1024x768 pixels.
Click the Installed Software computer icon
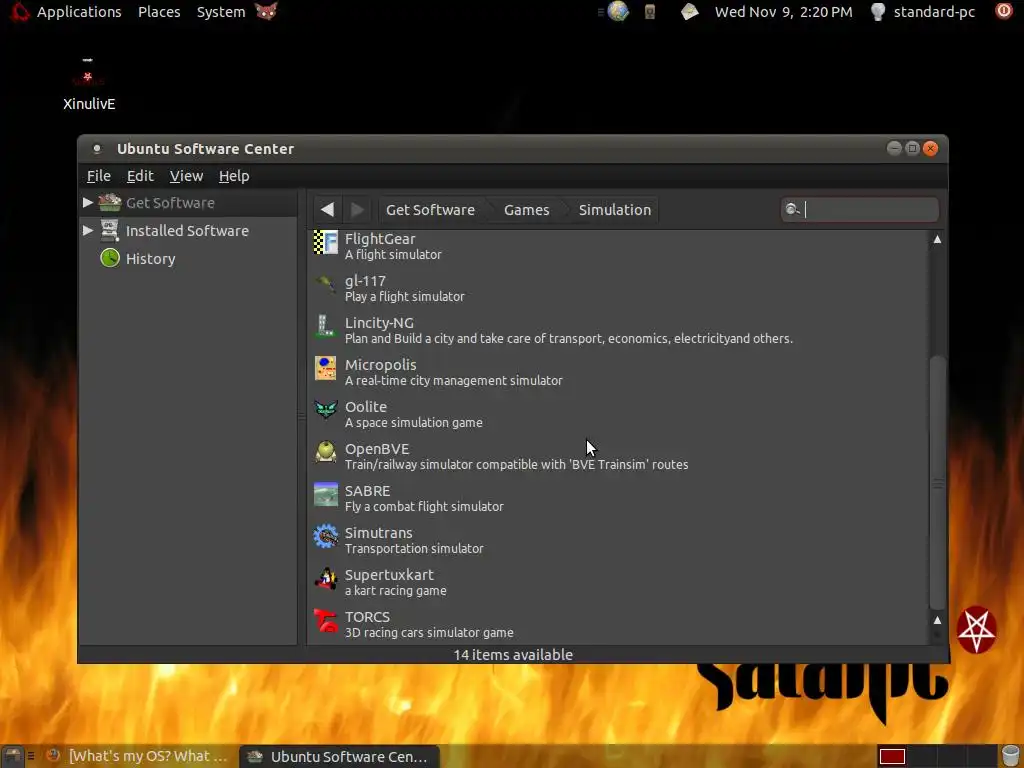tap(110, 230)
